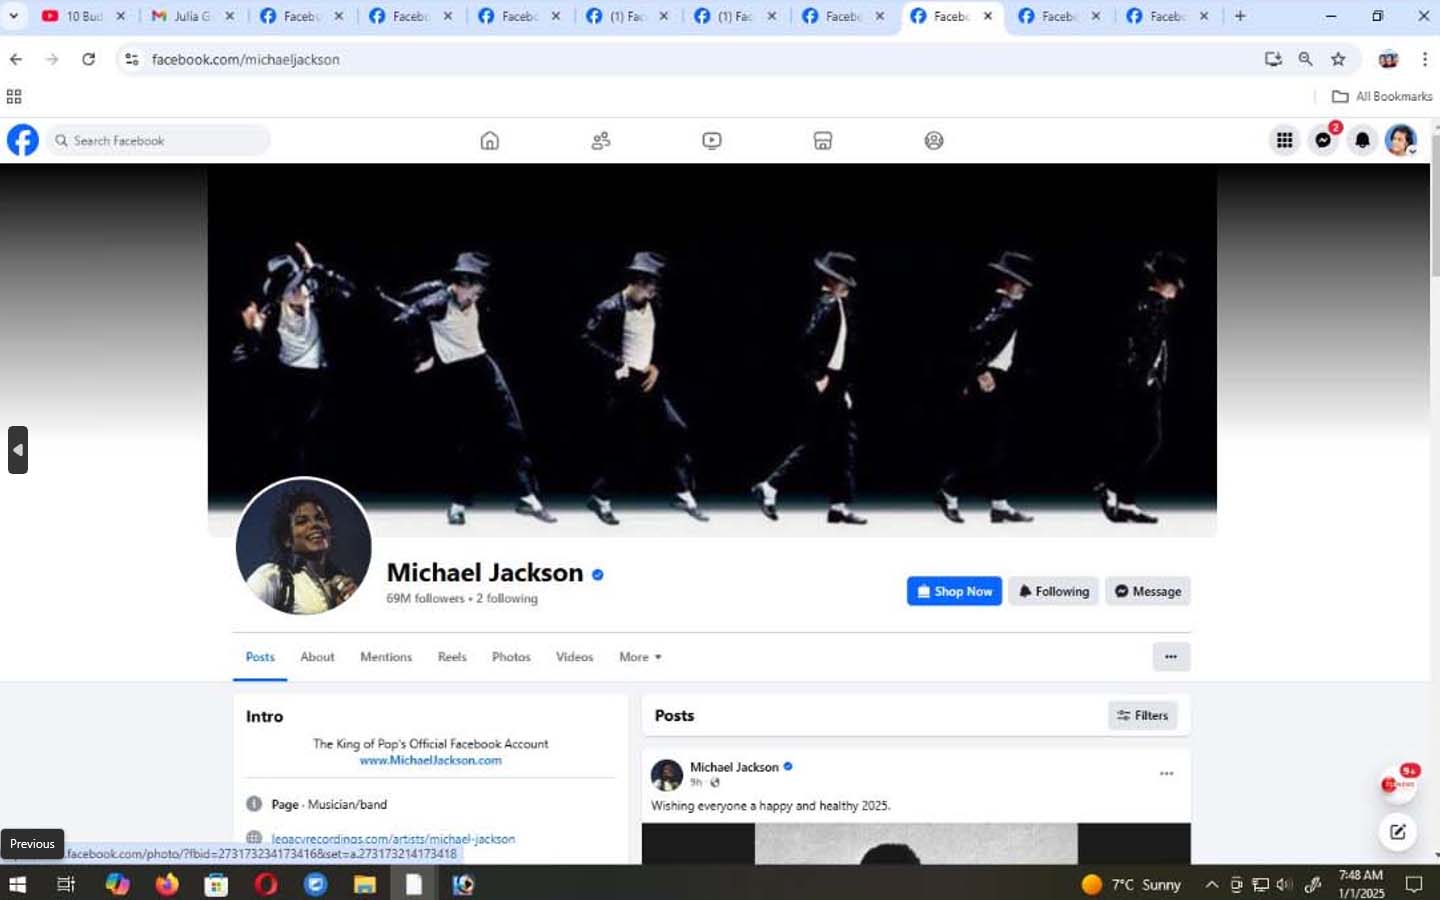This screenshot has width=1440, height=900.
Task: Click the Search Facebook field
Action: point(159,140)
